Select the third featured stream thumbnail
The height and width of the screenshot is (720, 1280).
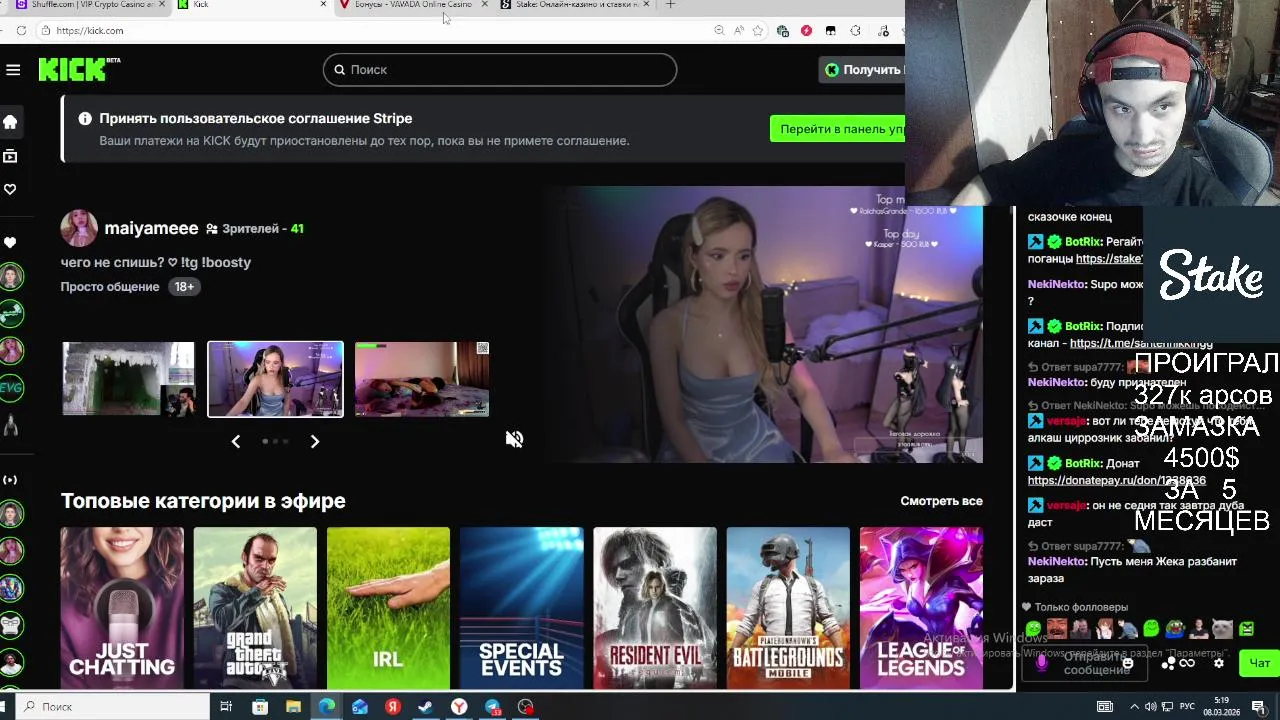422,379
